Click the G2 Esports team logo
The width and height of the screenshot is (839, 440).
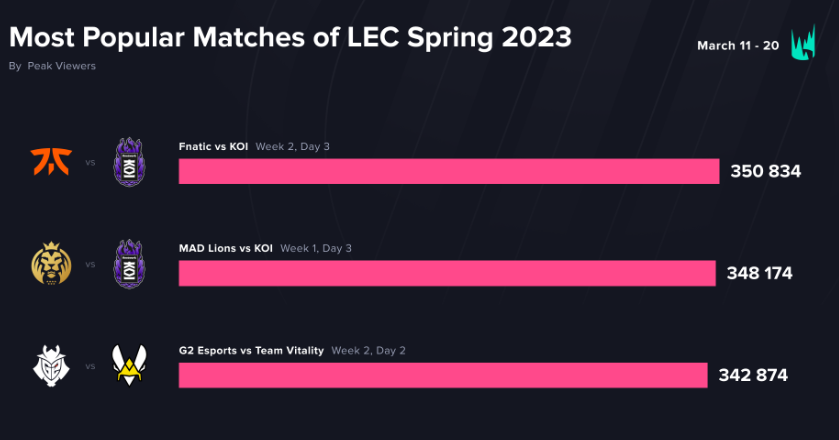coord(46,366)
